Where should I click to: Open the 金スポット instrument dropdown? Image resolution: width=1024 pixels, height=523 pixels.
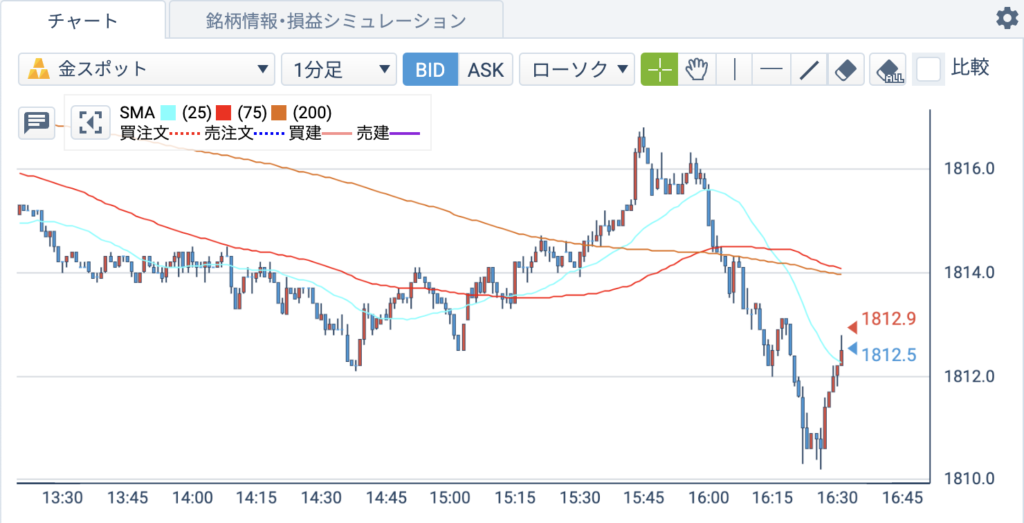pos(146,69)
